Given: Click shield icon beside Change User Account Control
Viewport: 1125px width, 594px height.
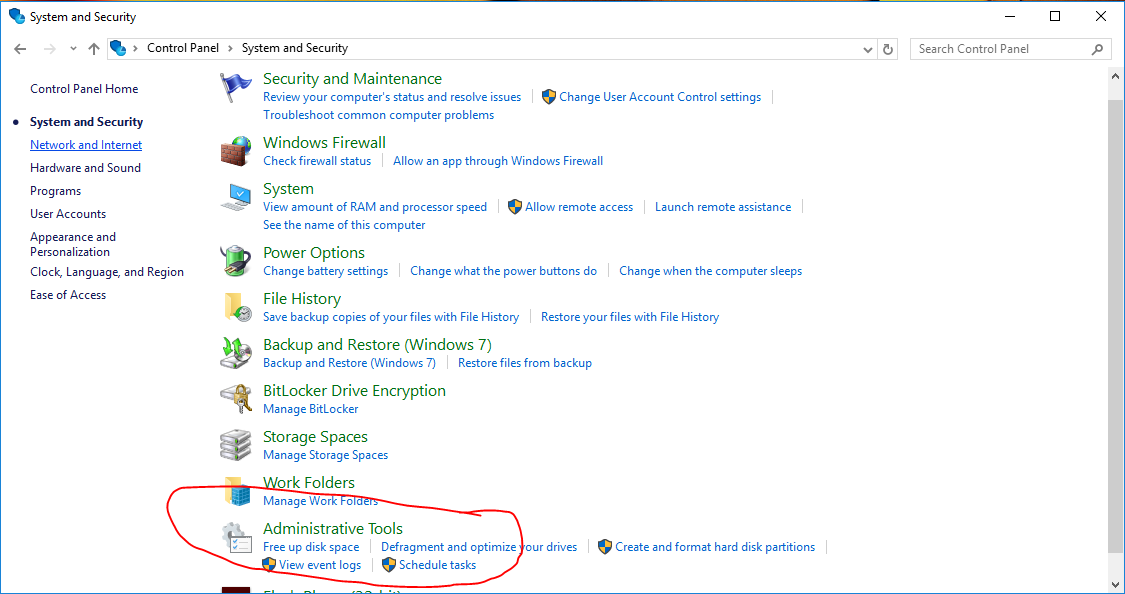Looking at the screenshot, I should 549,97.
